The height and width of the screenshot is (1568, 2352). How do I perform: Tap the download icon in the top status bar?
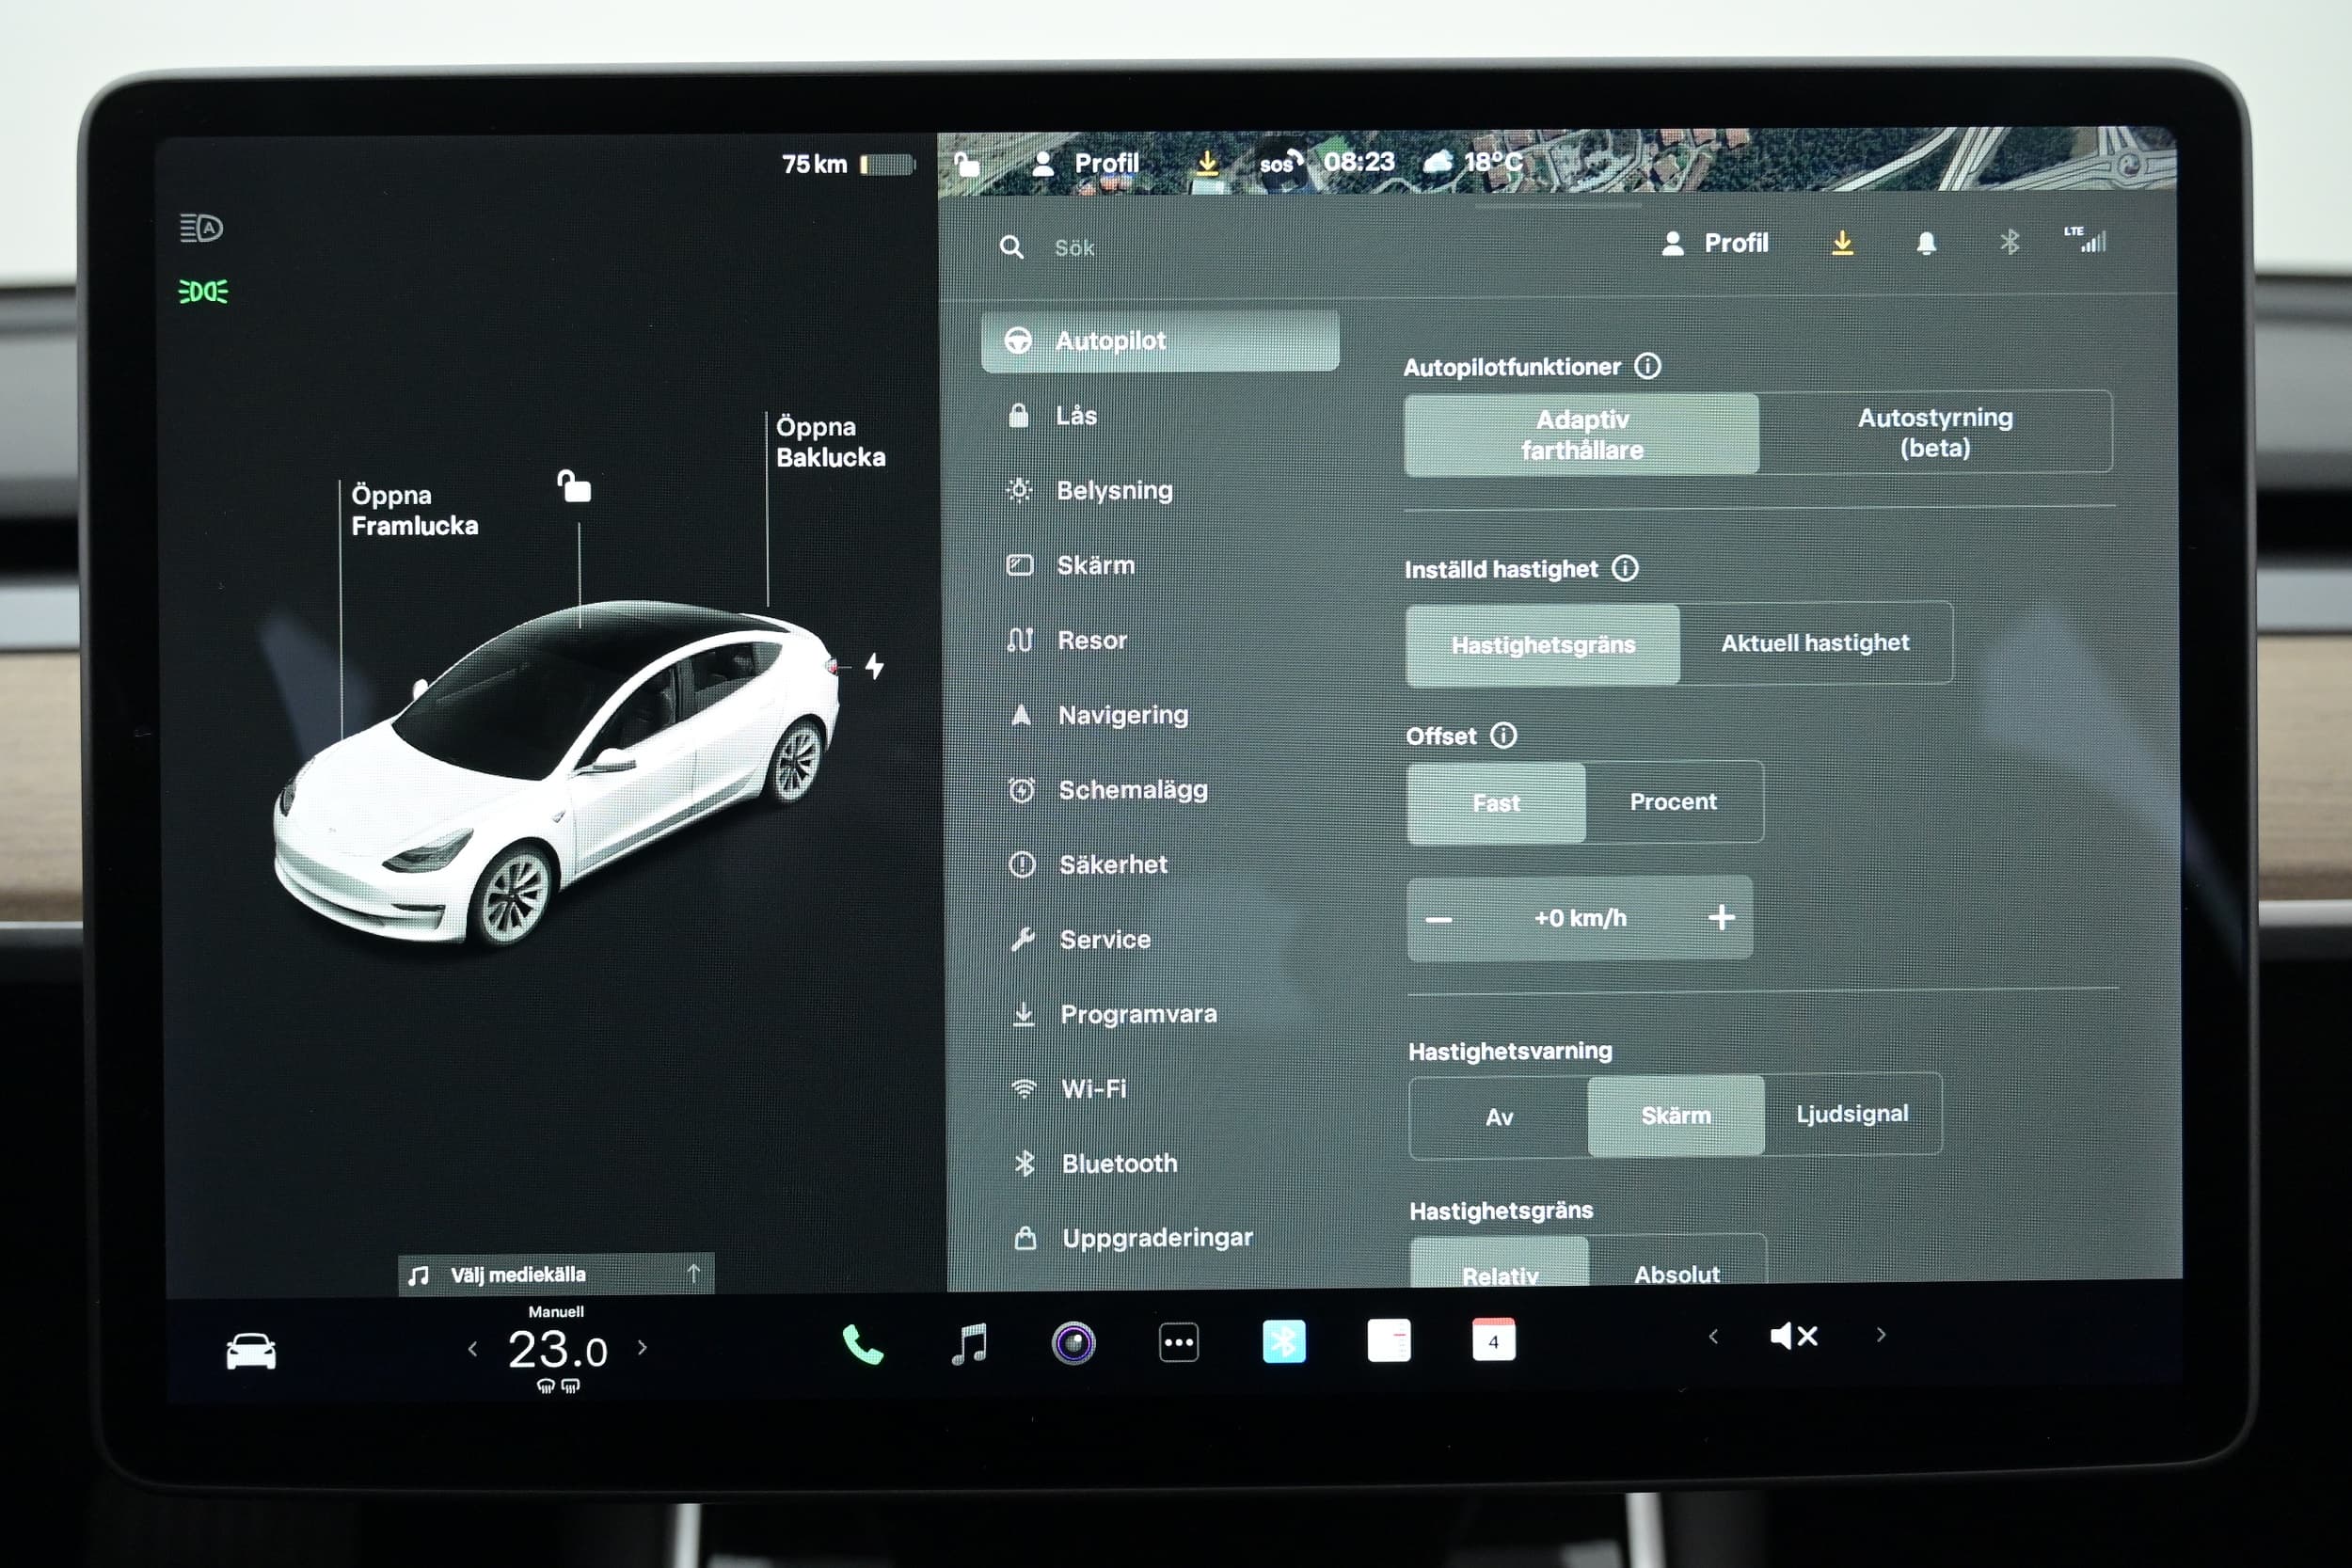pos(1207,163)
